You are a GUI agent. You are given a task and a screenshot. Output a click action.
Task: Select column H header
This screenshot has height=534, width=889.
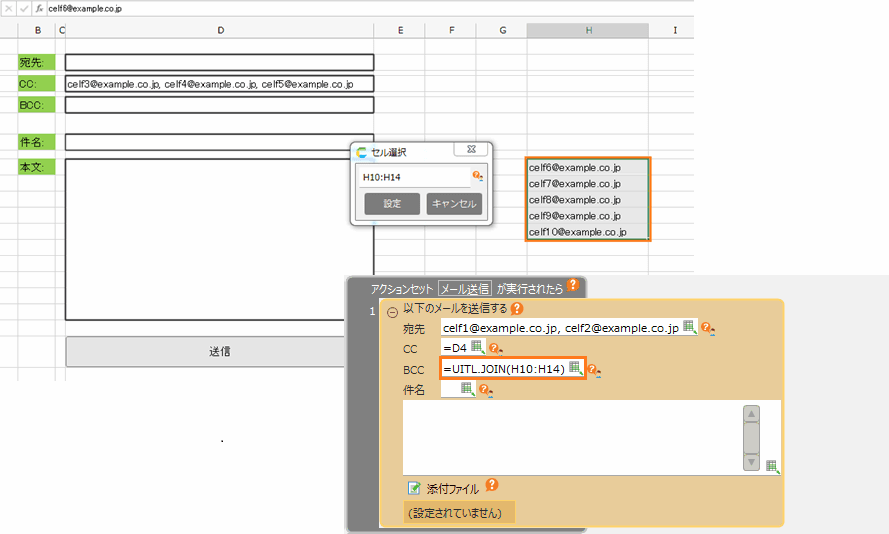[588, 30]
